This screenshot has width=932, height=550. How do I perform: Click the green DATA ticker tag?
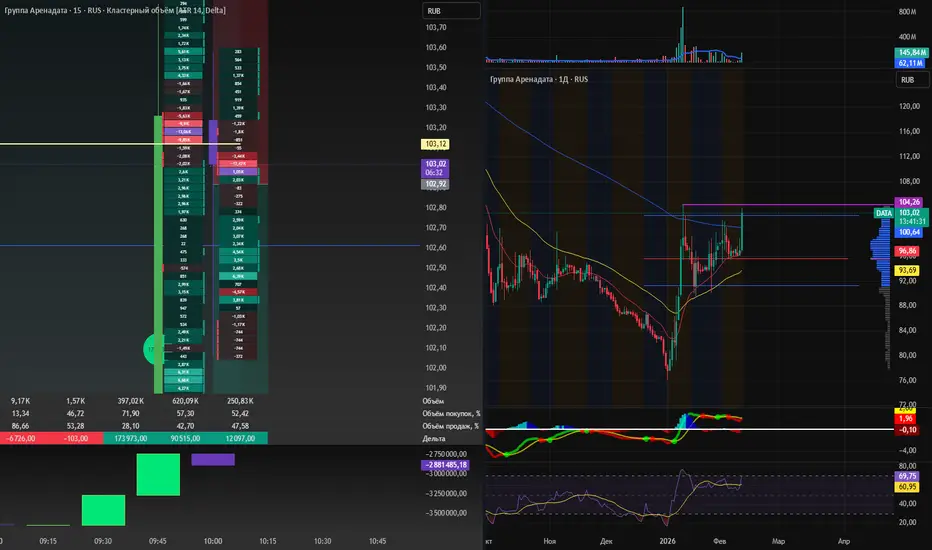(x=884, y=213)
